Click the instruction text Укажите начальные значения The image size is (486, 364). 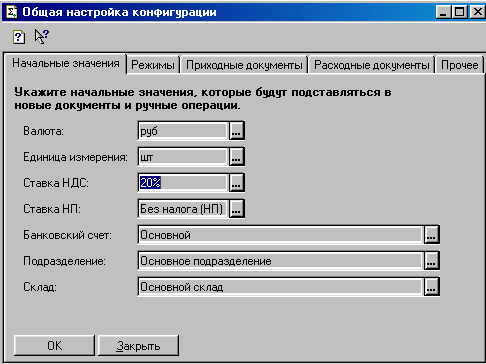pyautogui.click(x=203, y=99)
